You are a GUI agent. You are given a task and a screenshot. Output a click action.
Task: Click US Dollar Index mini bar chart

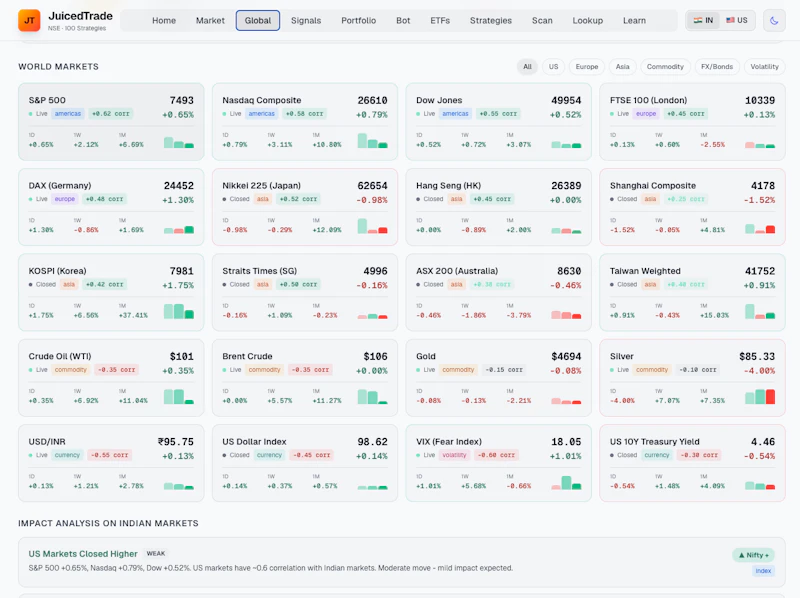click(372, 488)
